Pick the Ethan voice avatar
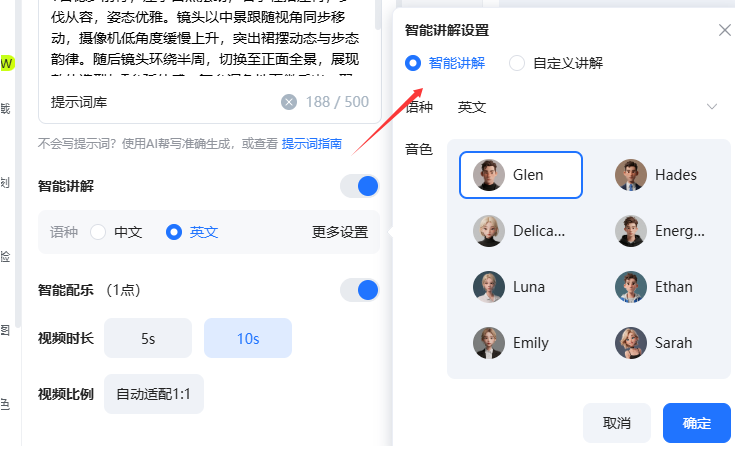 coord(630,287)
